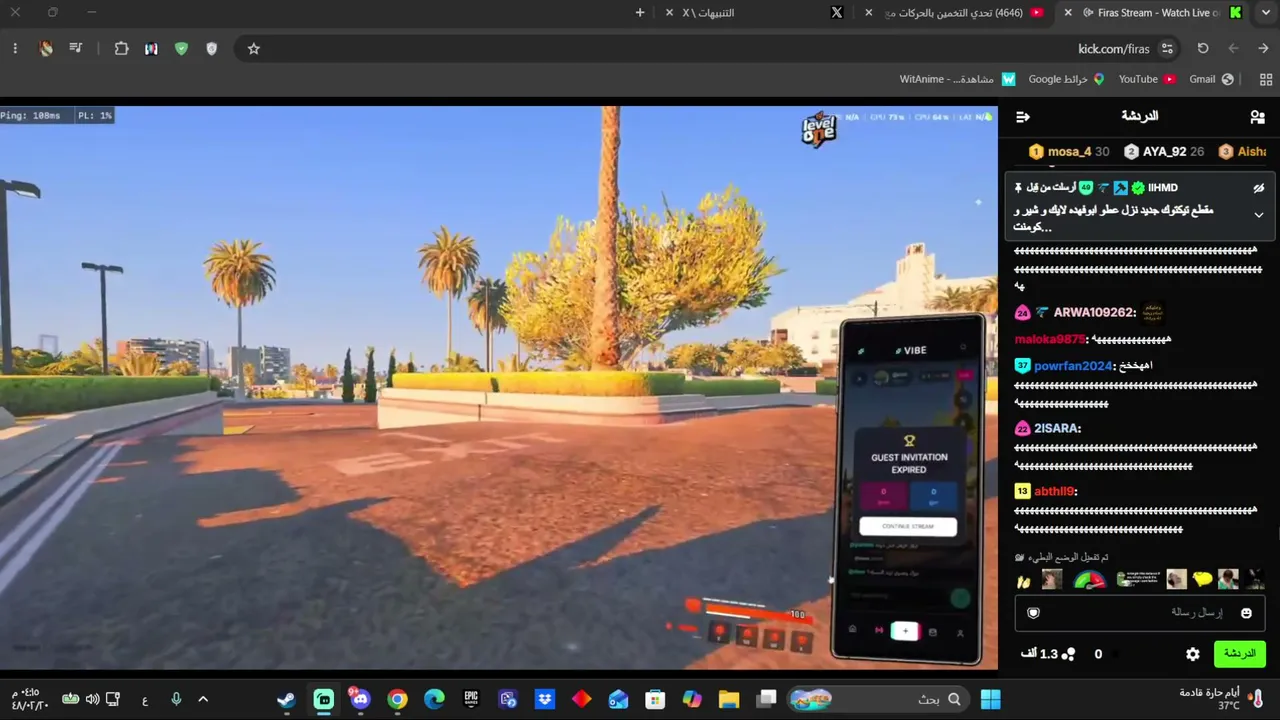Open the tab search dropdown
The image size is (1280, 720).
coord(1264,13)
